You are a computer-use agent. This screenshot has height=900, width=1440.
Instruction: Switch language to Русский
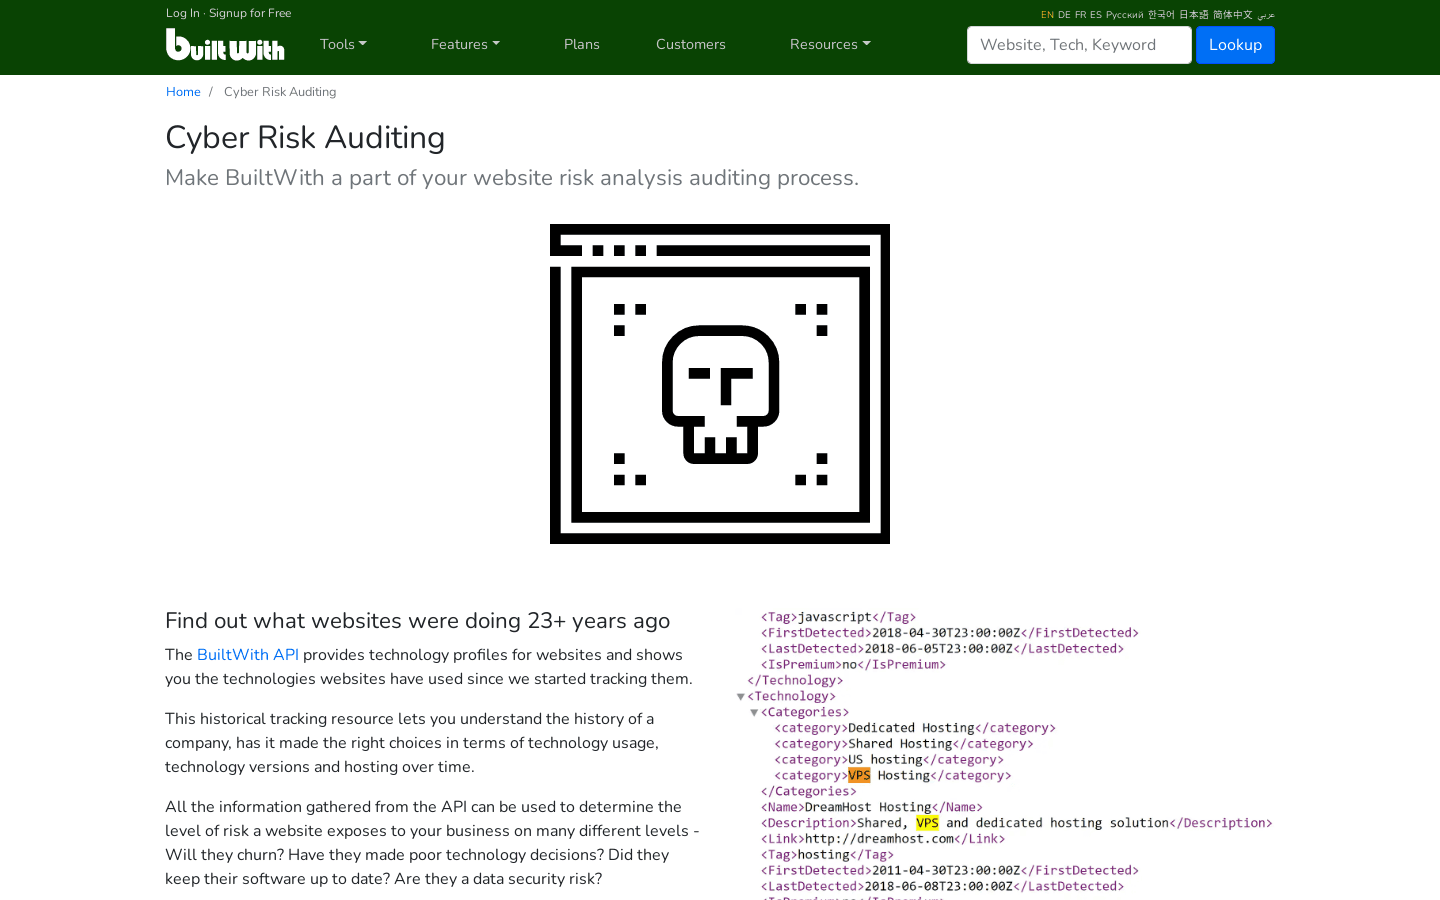1125,15
